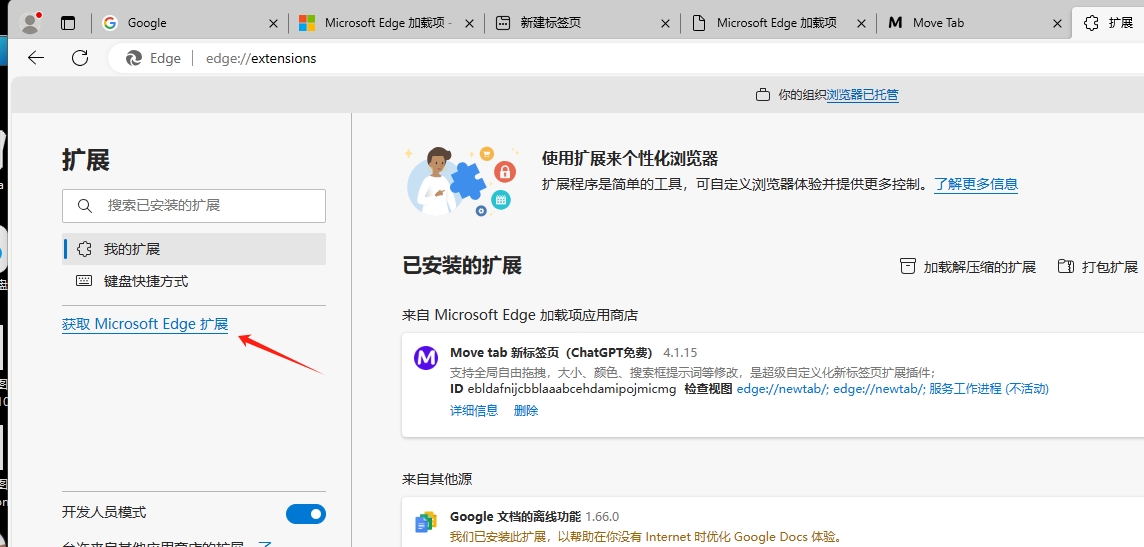Image resolution: width=1144 pixels, height=547 pixels.
Task: Open the tab actions menu icon
Action: (x=68, y=23)
